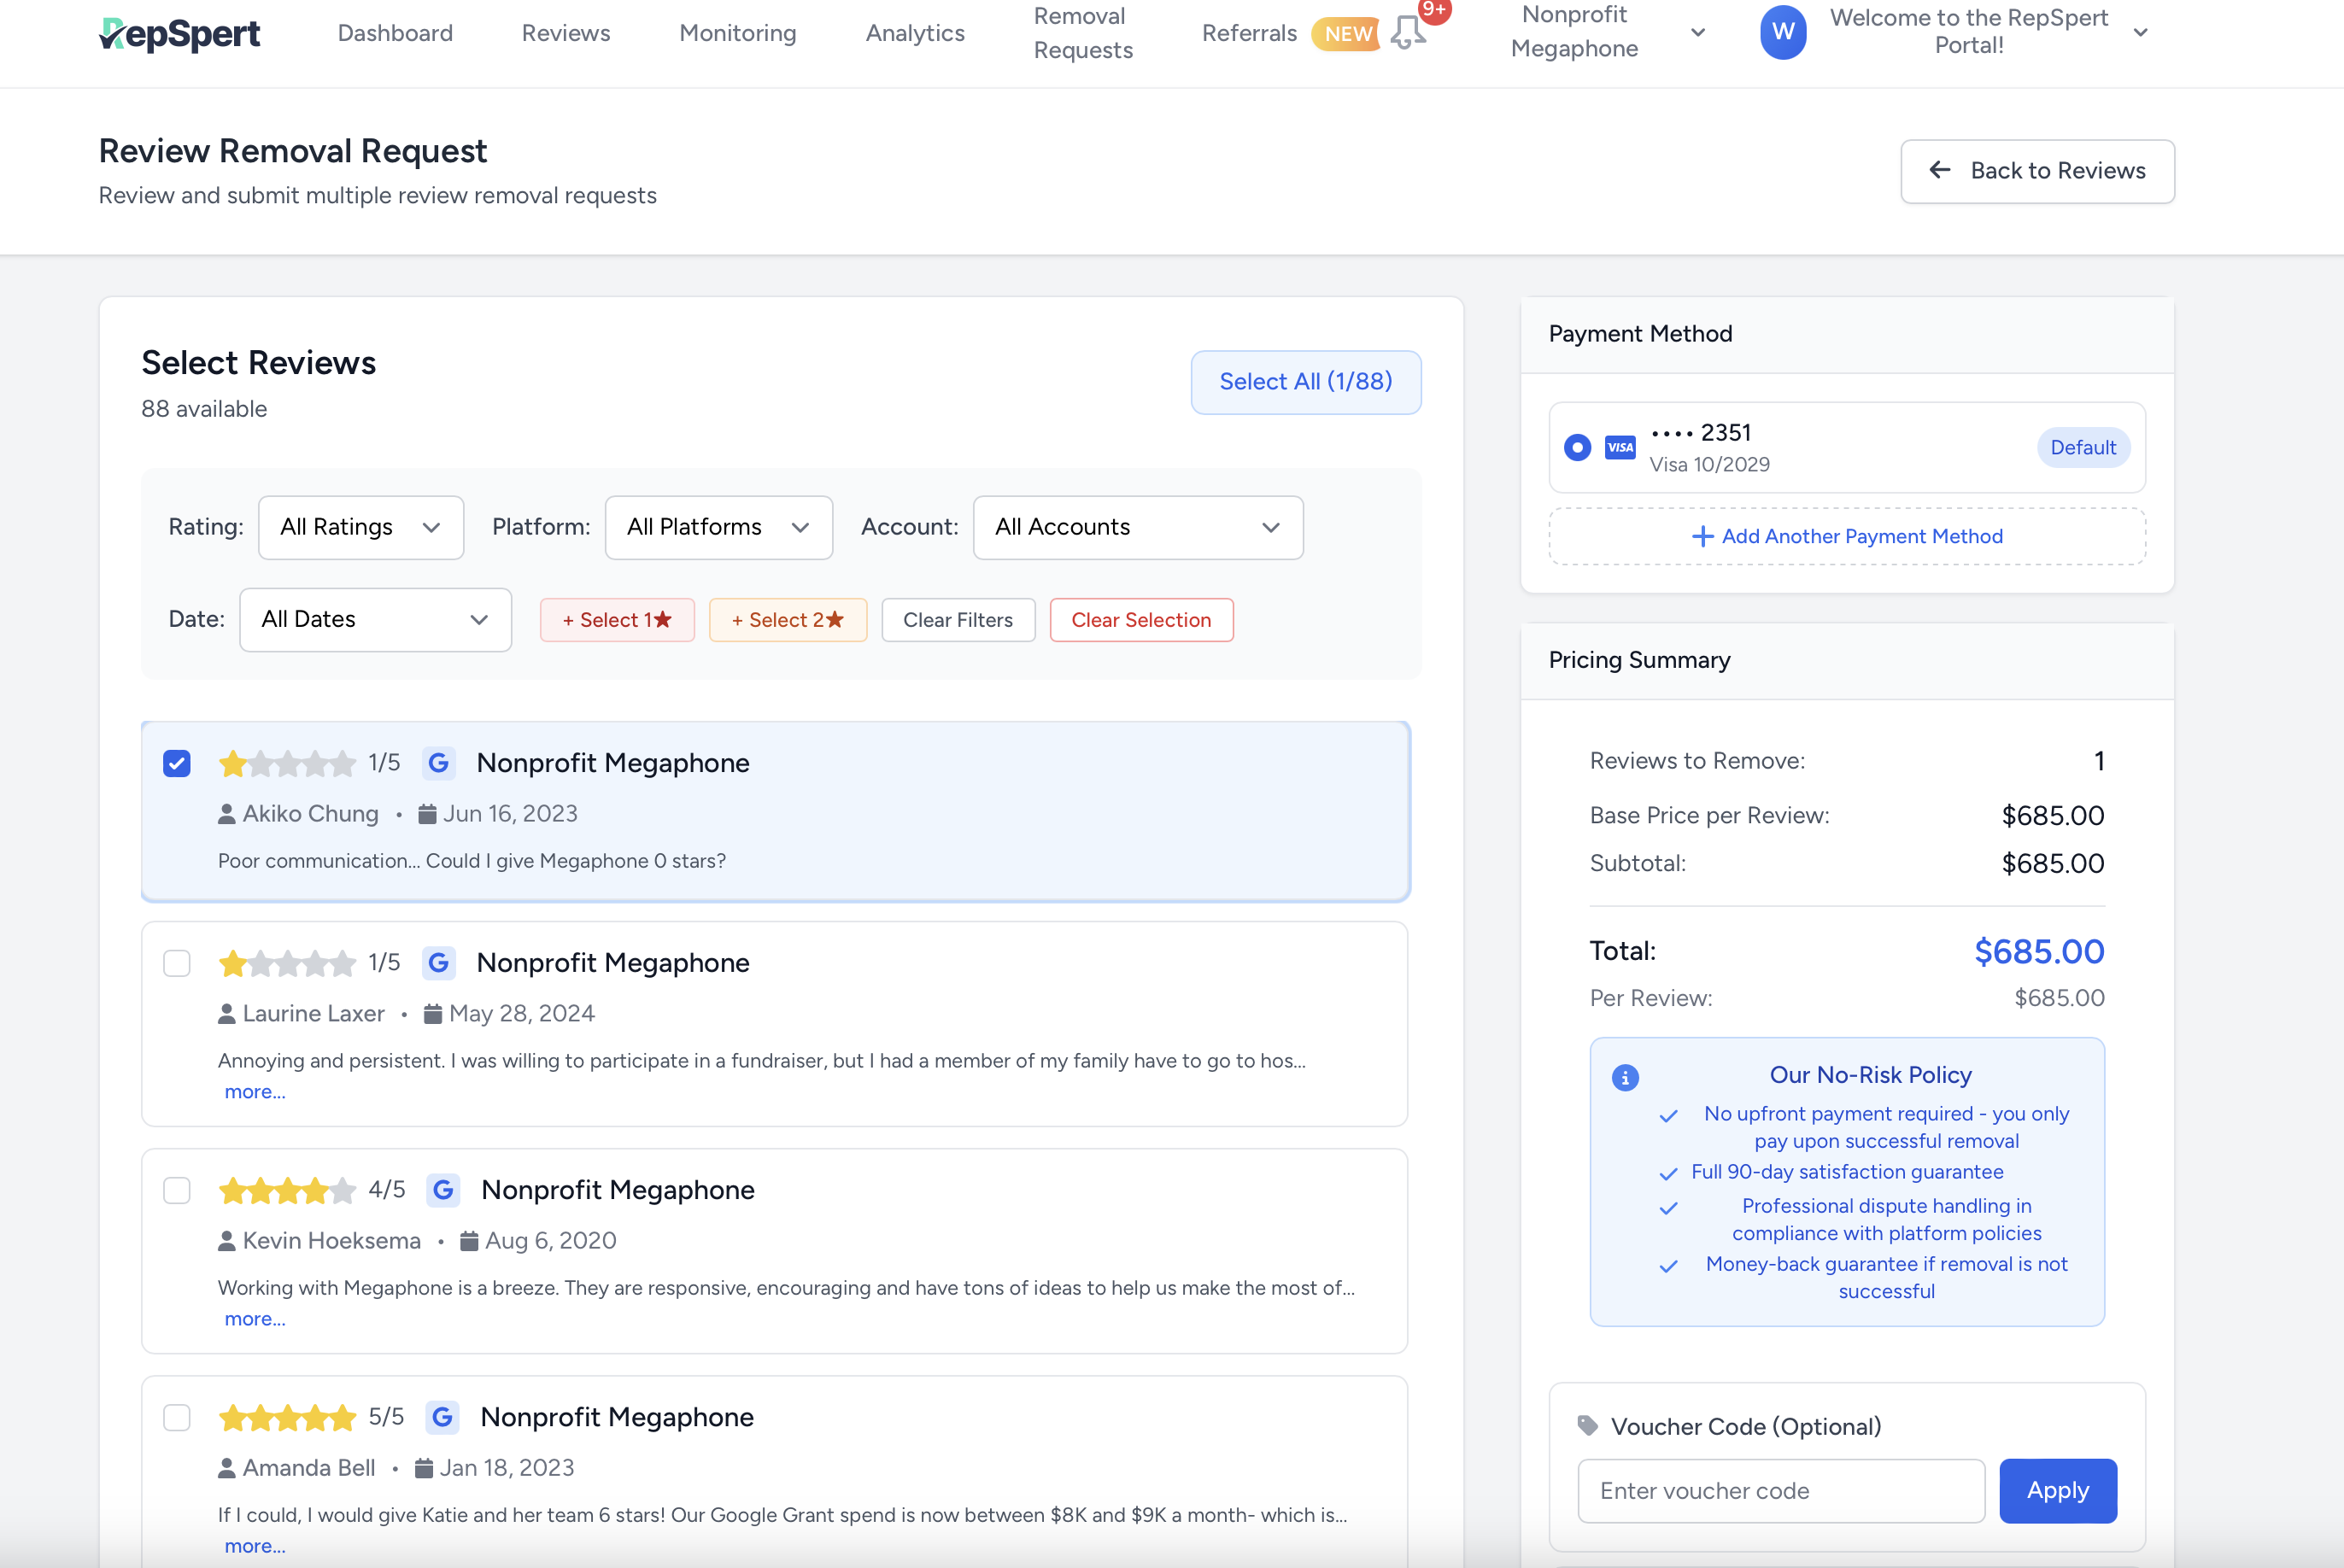The height and width of the screenshot is (1568, 2344).
Task: Click Google icon on Kevin Hoeksema review
Action: click(443, 1190)
